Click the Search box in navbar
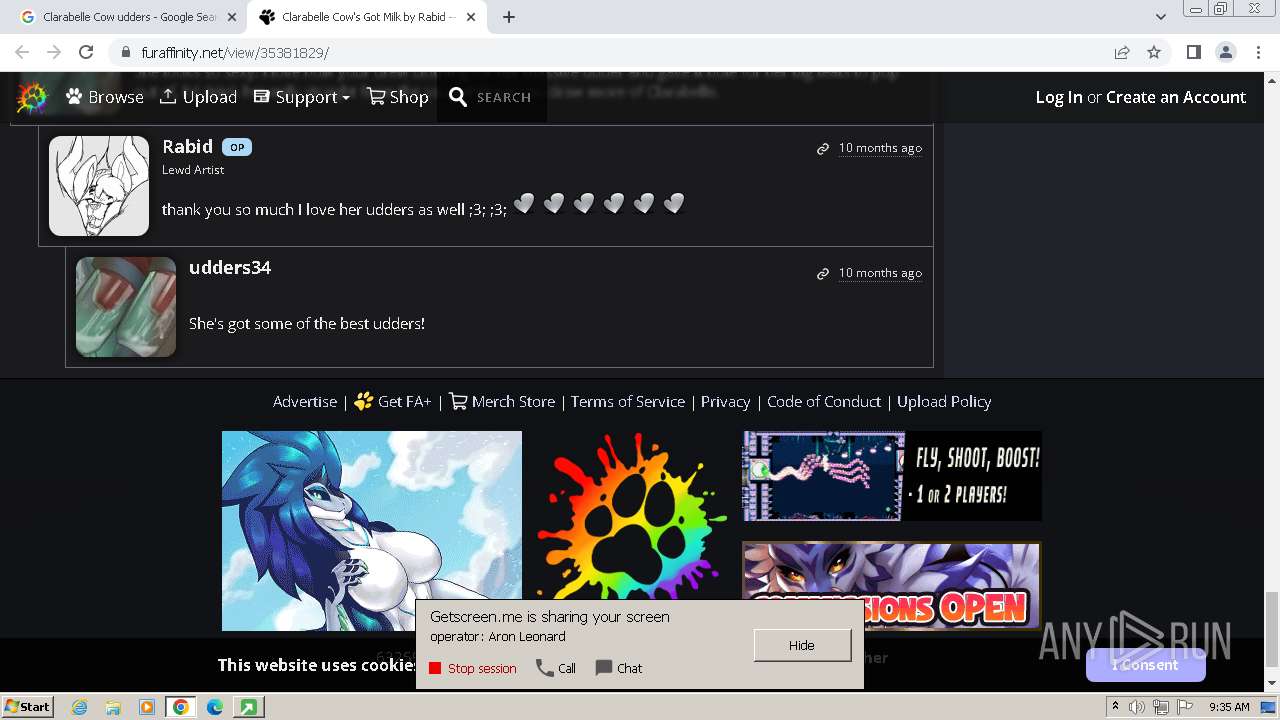This screenshot has width=1280, height=720. [491, 97]
